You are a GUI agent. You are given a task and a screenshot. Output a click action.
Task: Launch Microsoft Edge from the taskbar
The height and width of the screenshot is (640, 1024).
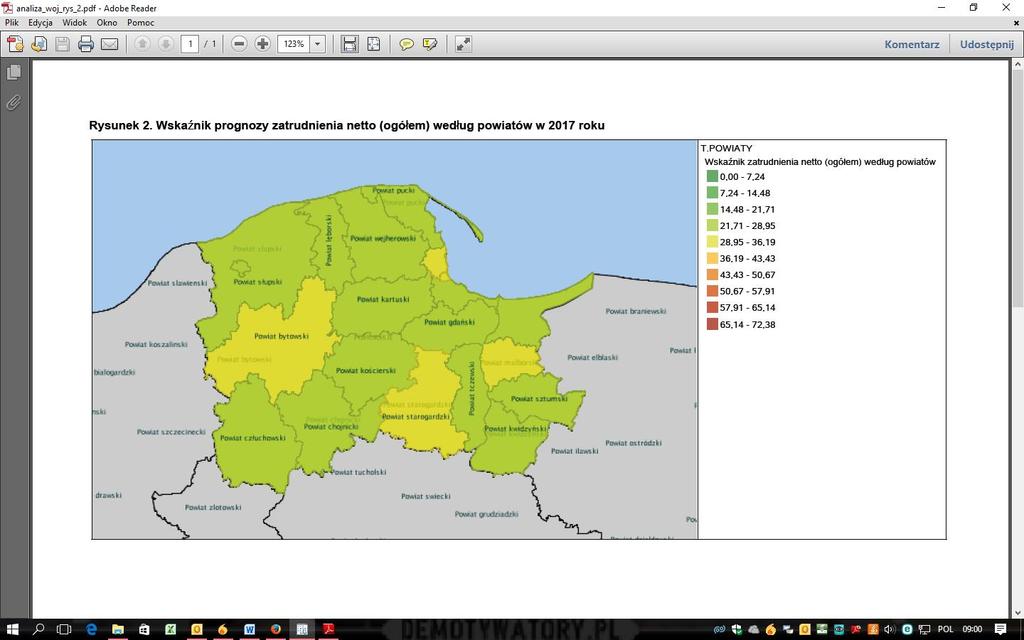tap(91, 630)
